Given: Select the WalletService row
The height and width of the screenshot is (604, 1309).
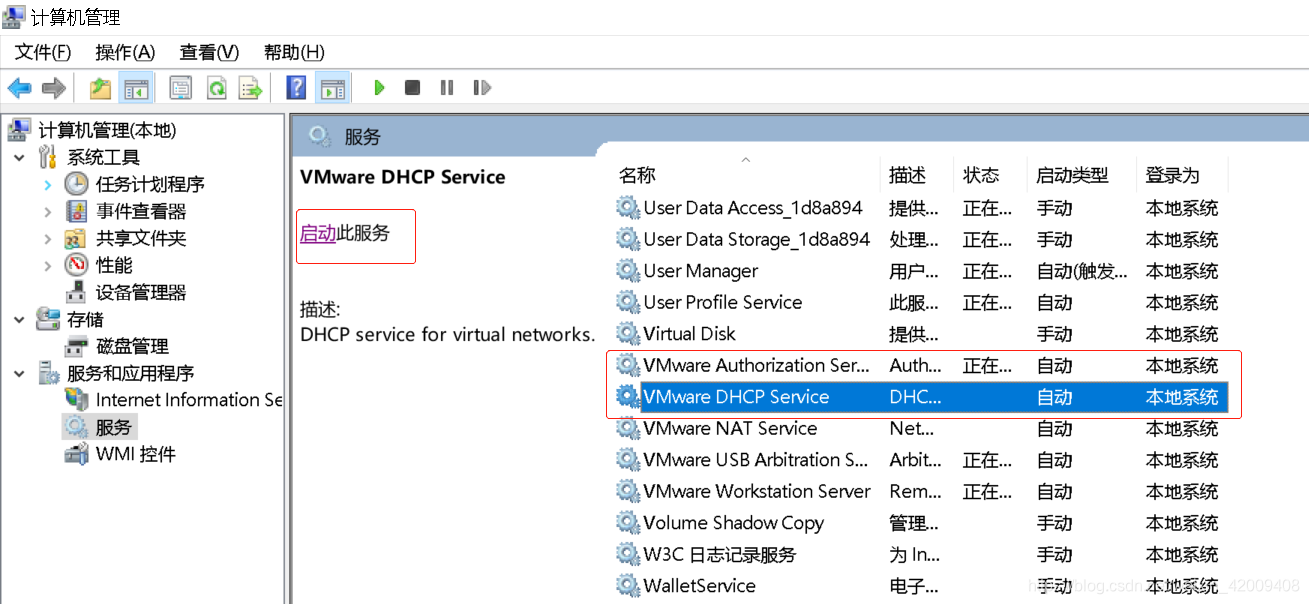Looking at the screenshot, I should tap(920, 586).
